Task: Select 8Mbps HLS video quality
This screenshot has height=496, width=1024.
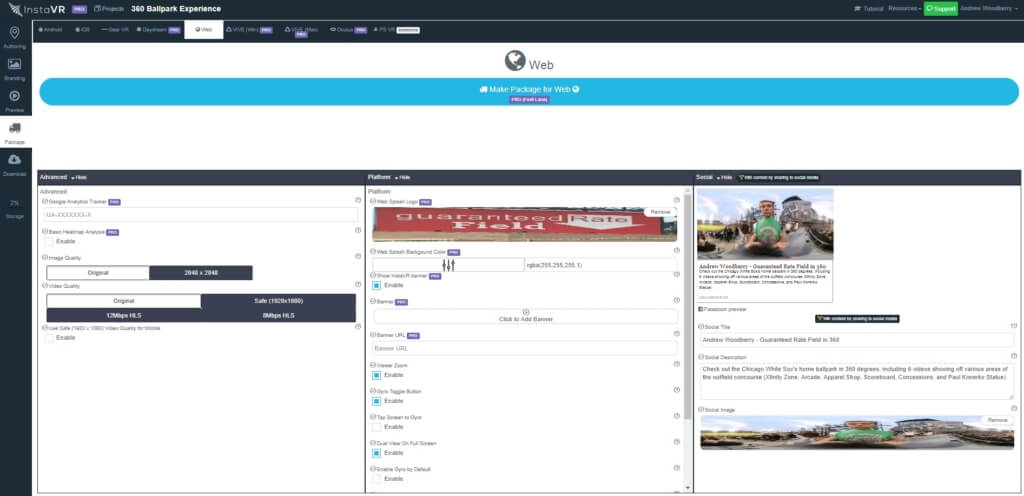Action: click(278, 315)
